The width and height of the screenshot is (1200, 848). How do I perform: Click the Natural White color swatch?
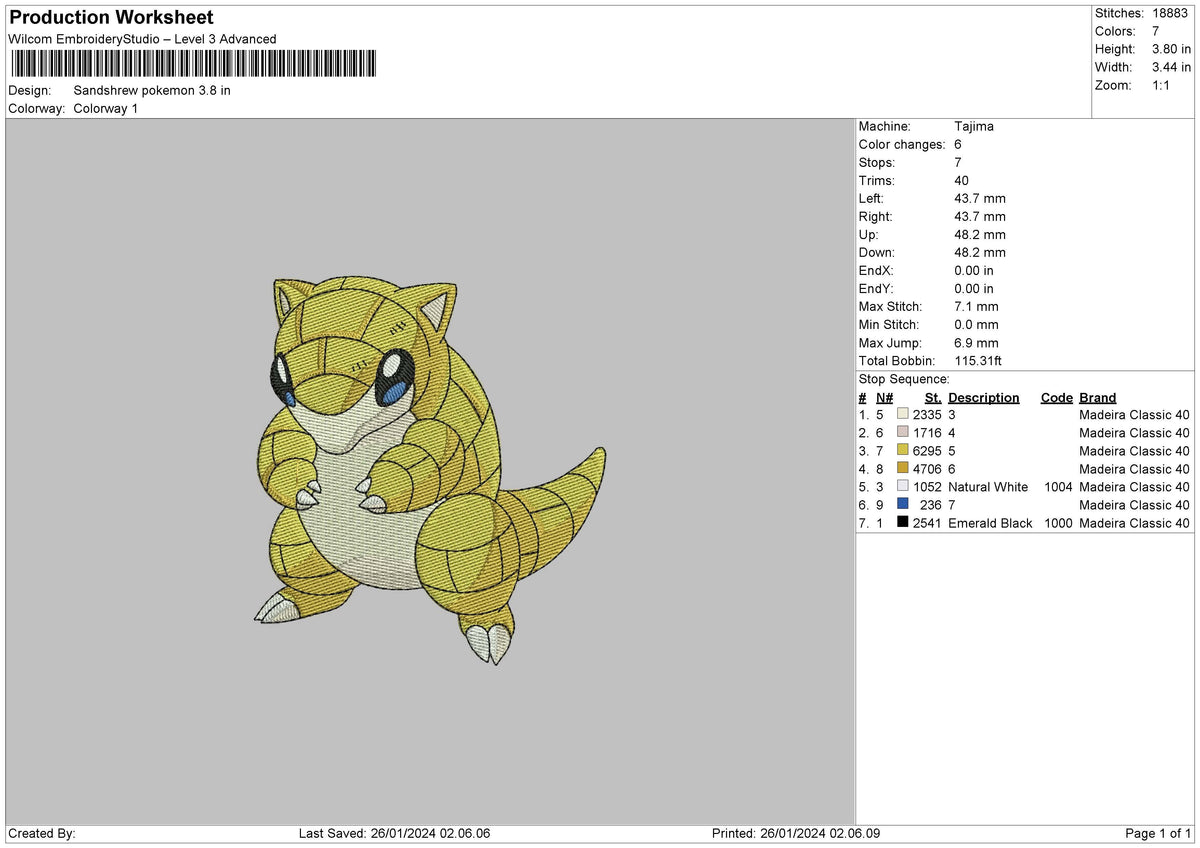(903, 487)
